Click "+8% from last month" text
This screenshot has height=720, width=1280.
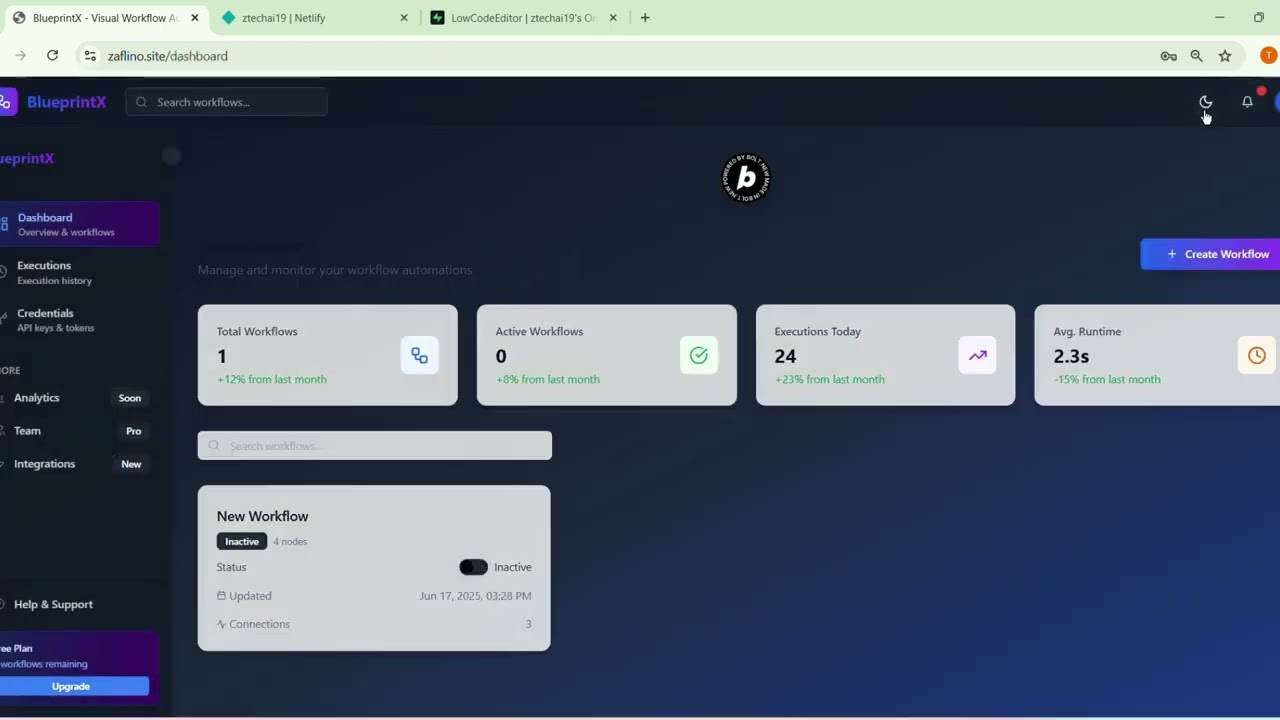(x=548, y=379)
